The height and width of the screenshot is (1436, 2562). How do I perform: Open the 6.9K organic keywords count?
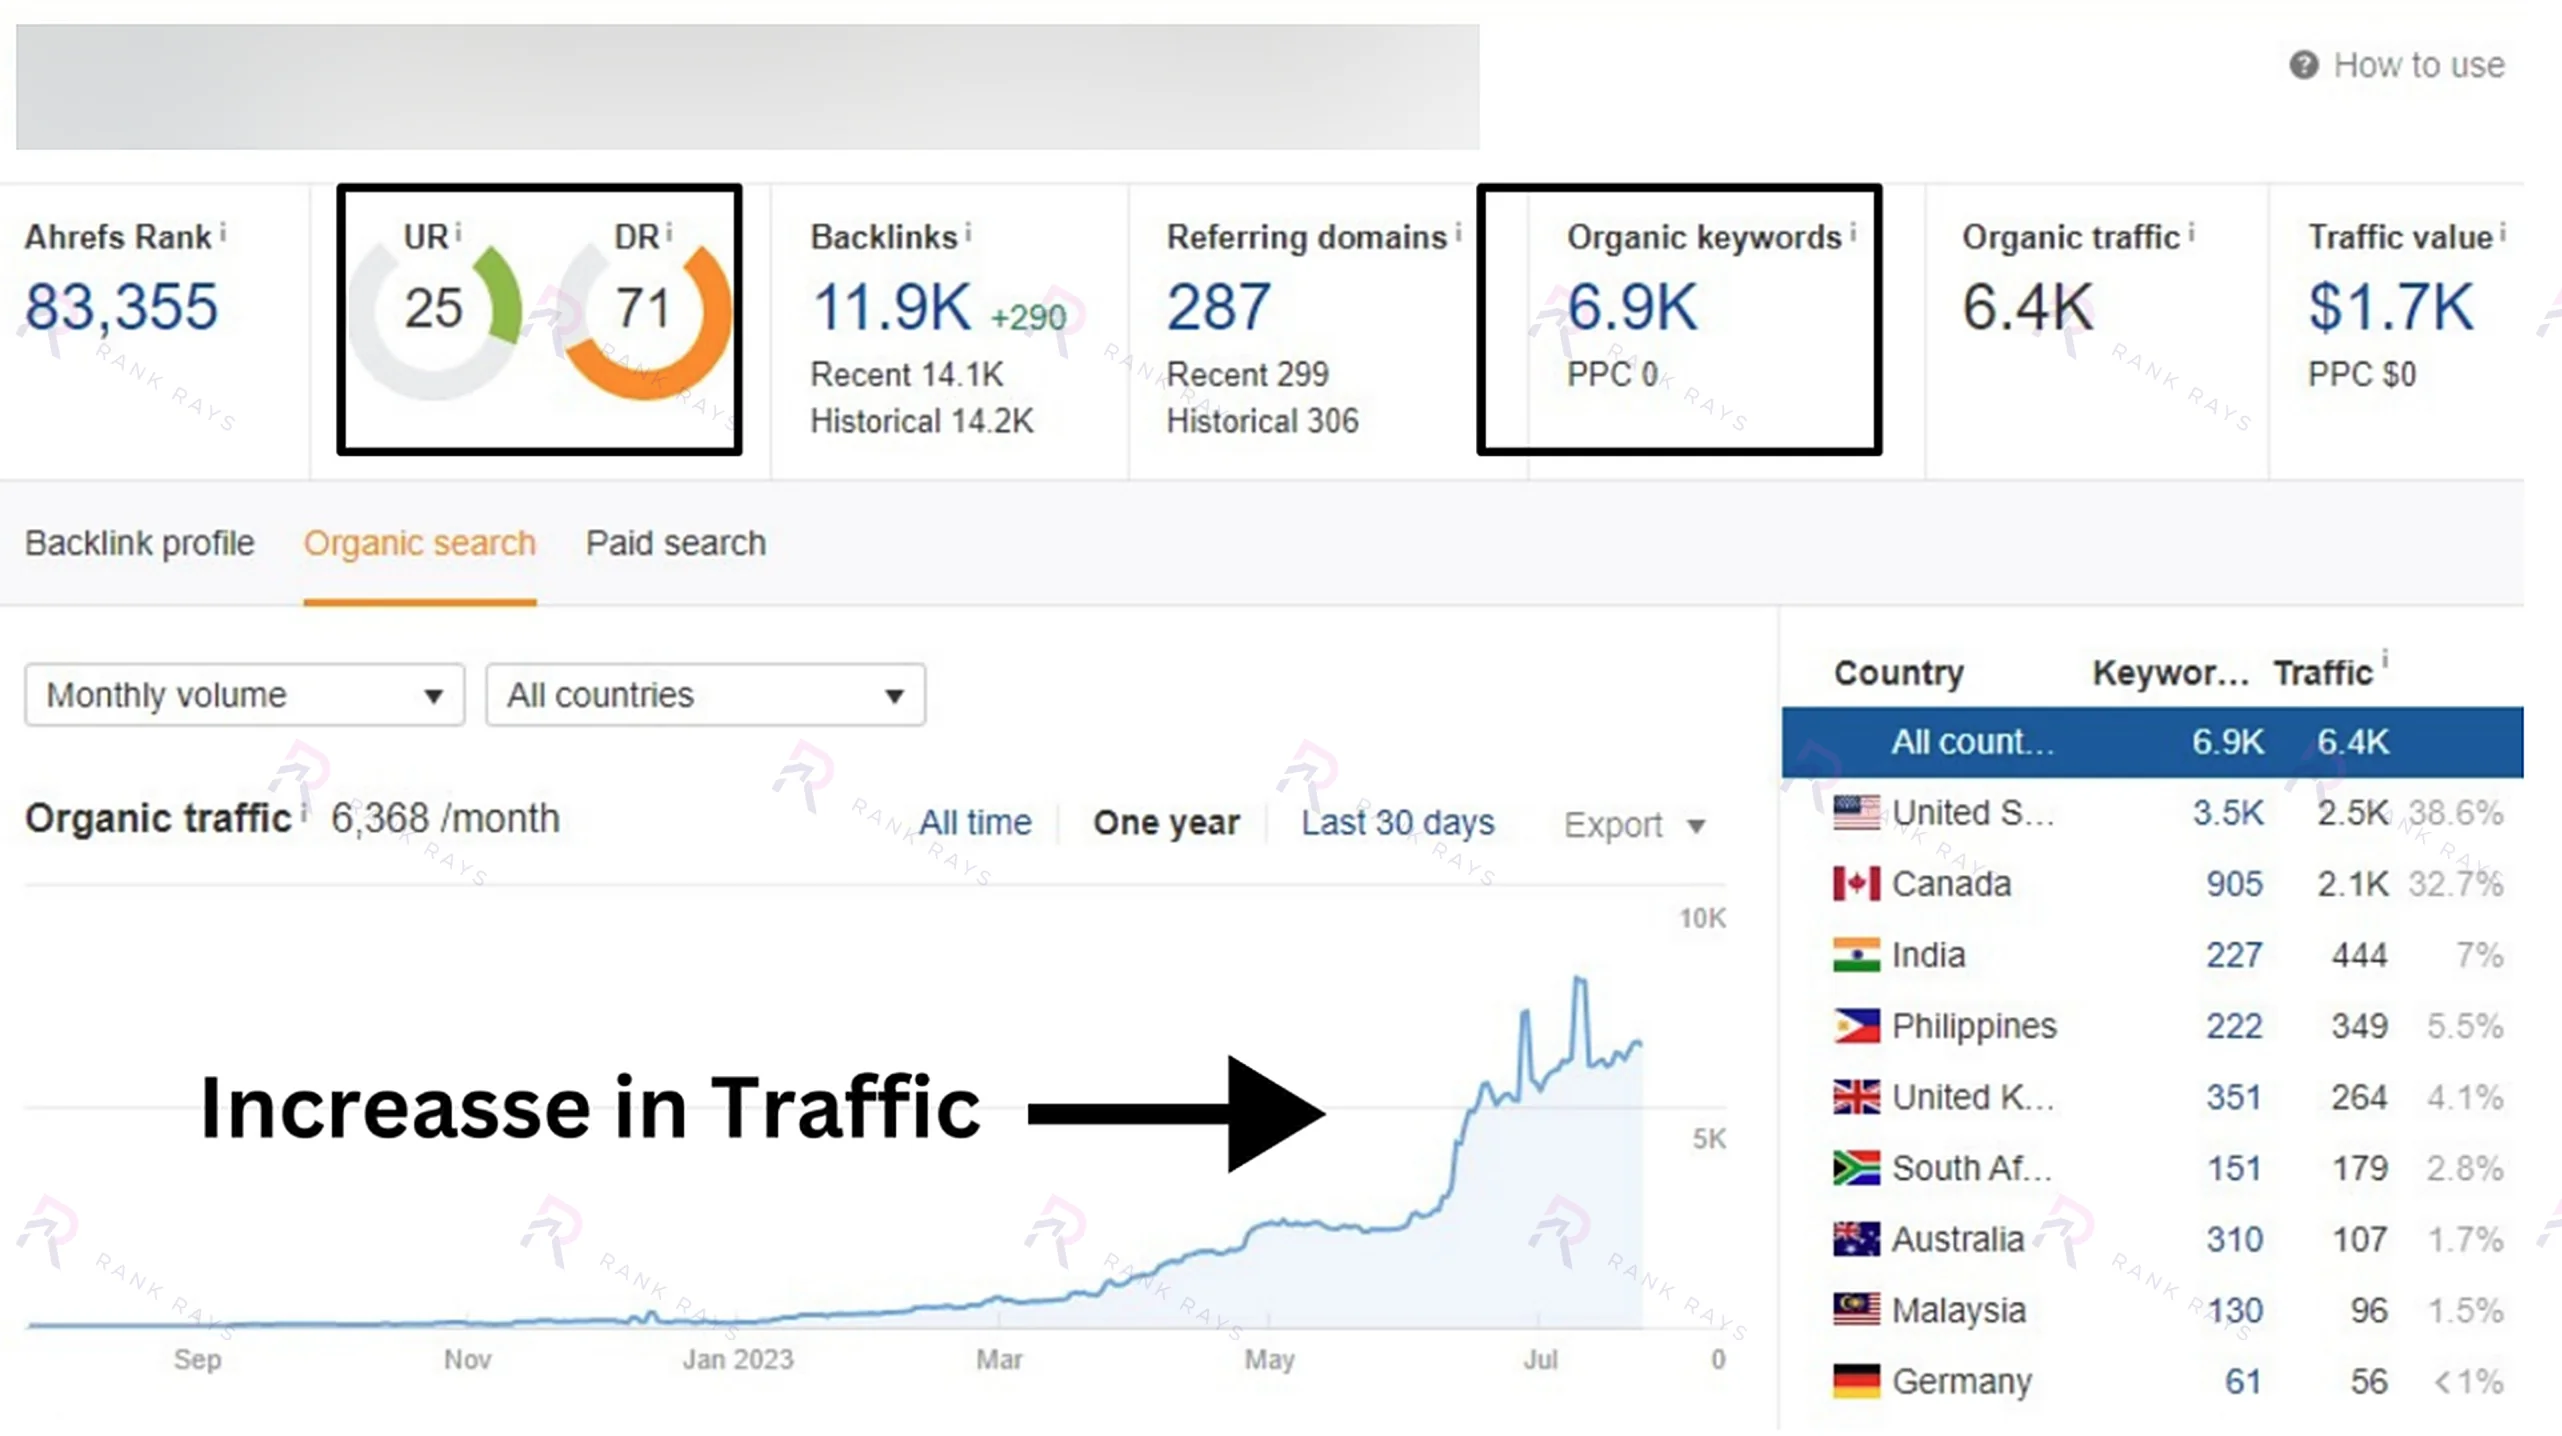(x=1632, y=307)
